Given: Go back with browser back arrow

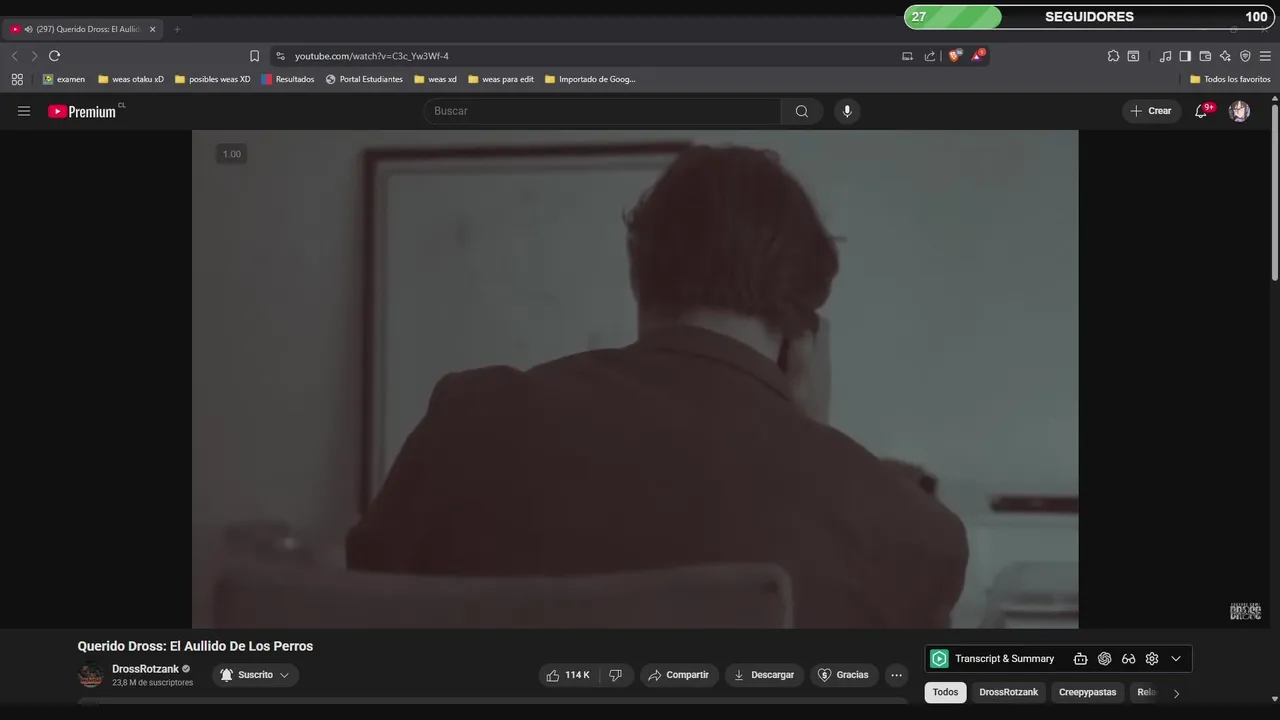Looking at the screenshot, I should coord(14,56).
